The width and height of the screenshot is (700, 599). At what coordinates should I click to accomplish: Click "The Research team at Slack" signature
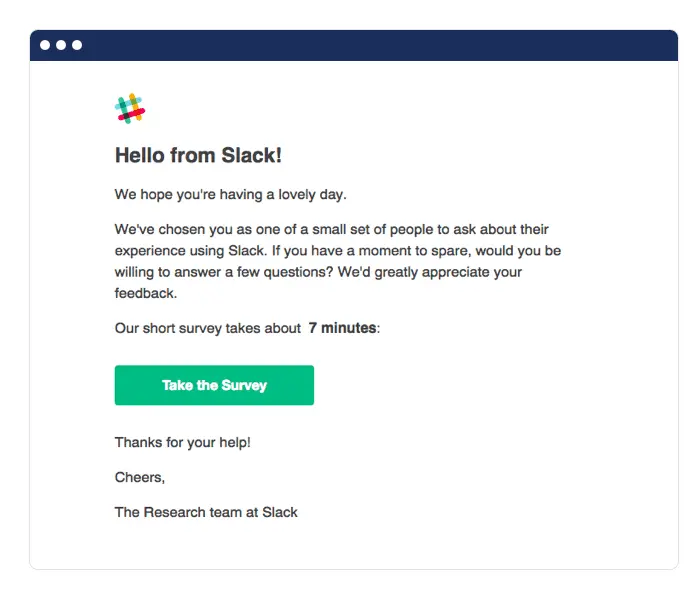206,512
